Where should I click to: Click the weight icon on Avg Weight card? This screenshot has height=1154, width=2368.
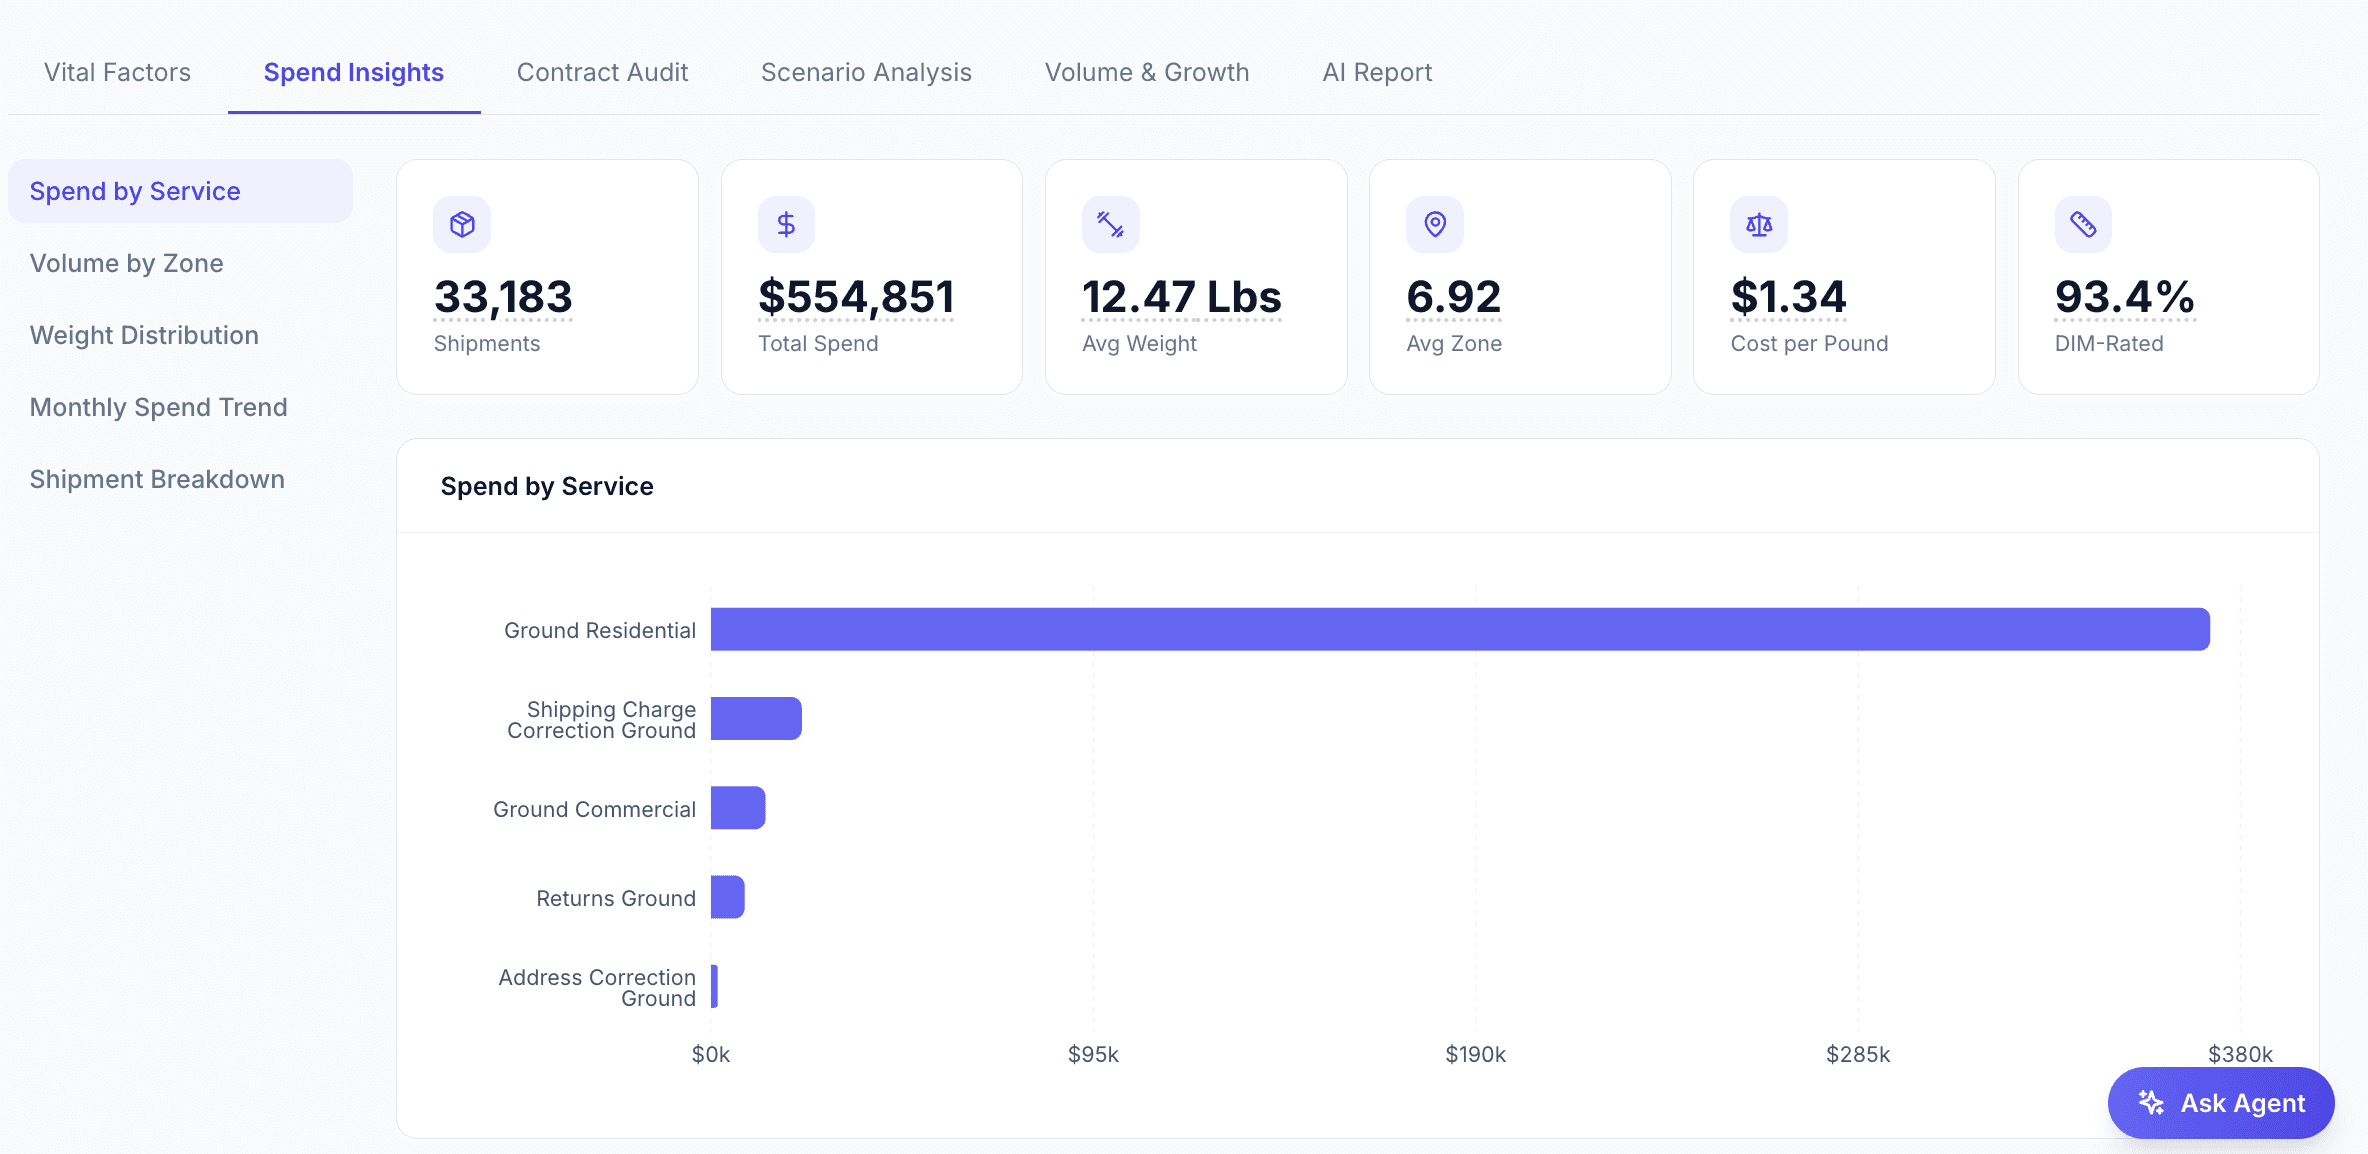(1110, 224)
